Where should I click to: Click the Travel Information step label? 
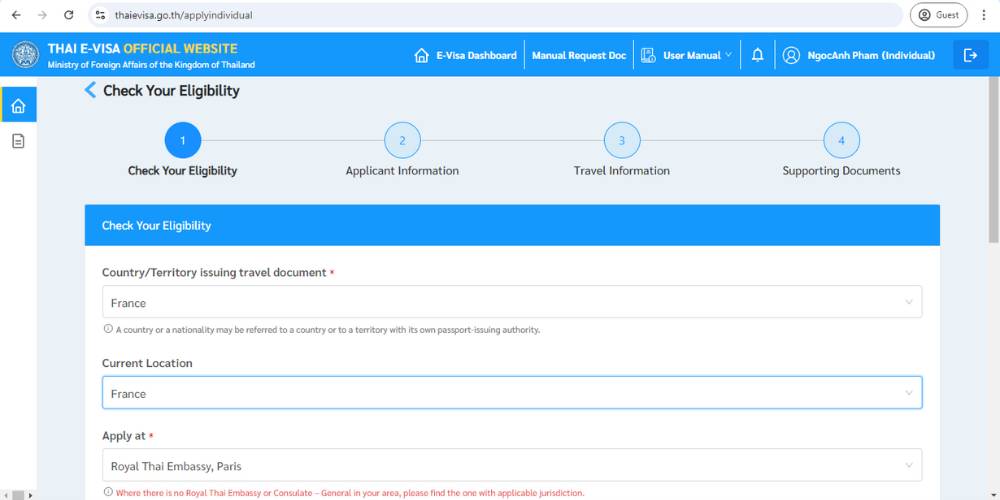pyautogui.click(x=622, y=171)
